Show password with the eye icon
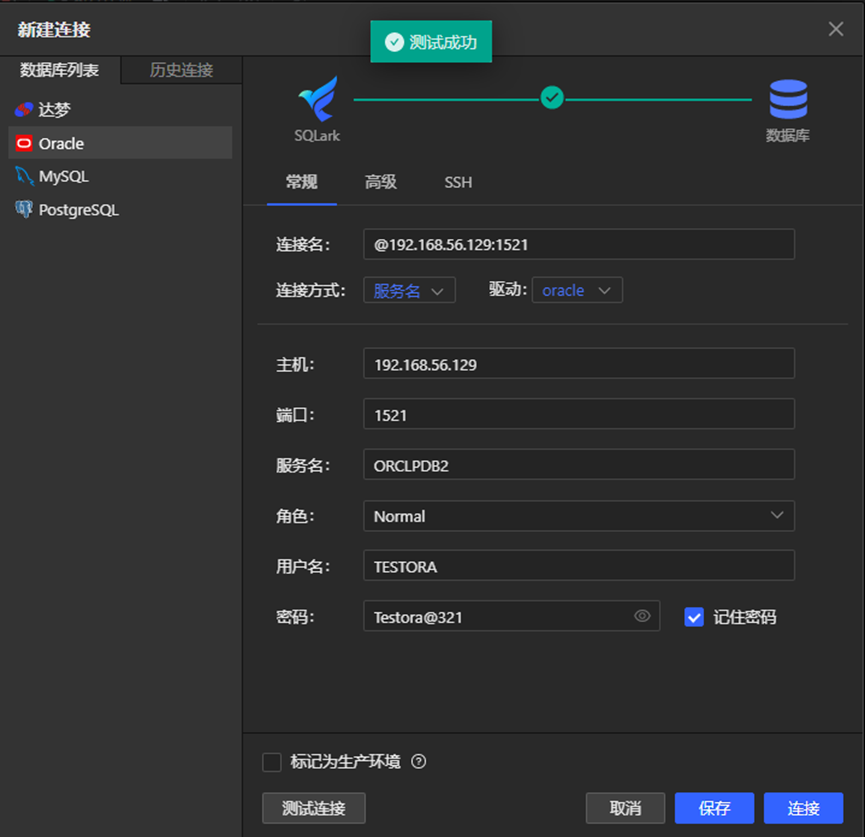The width and height of the screenshot is (865, 837). click(x=642, y=616)
